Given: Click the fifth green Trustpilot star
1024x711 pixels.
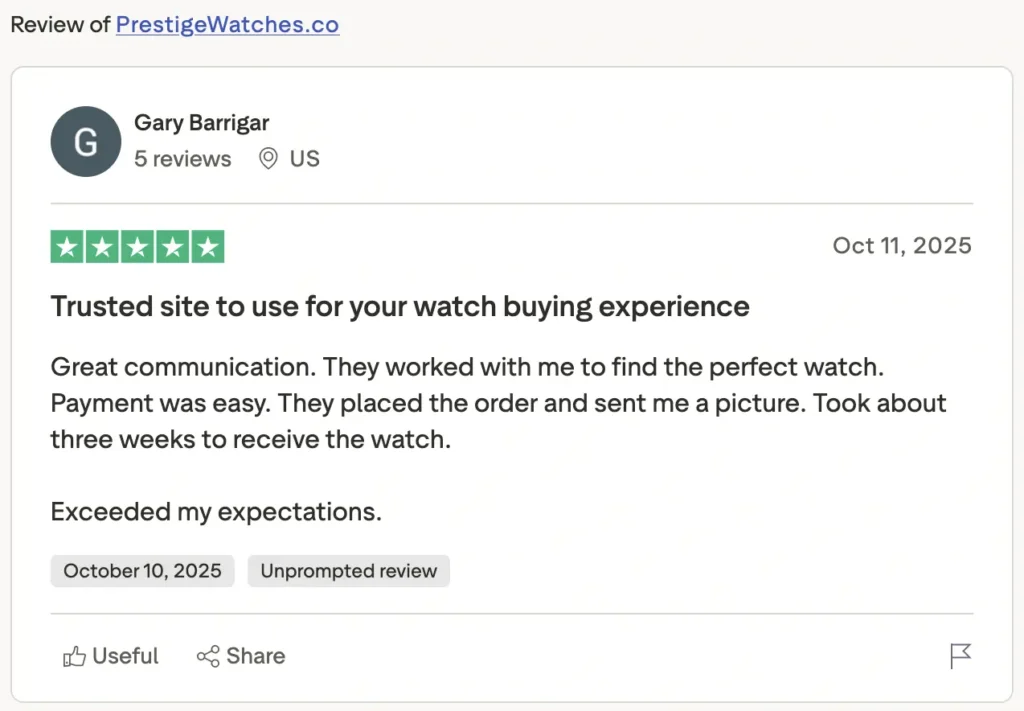Looking at the screenshot, I should tap(208, 246).
